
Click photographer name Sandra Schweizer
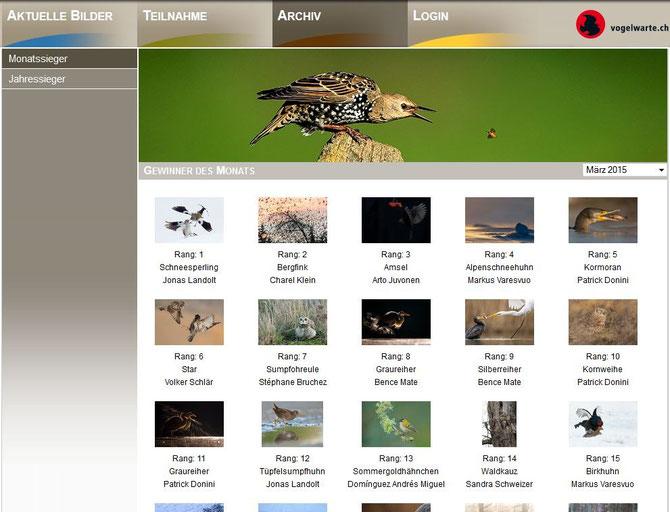500,484
